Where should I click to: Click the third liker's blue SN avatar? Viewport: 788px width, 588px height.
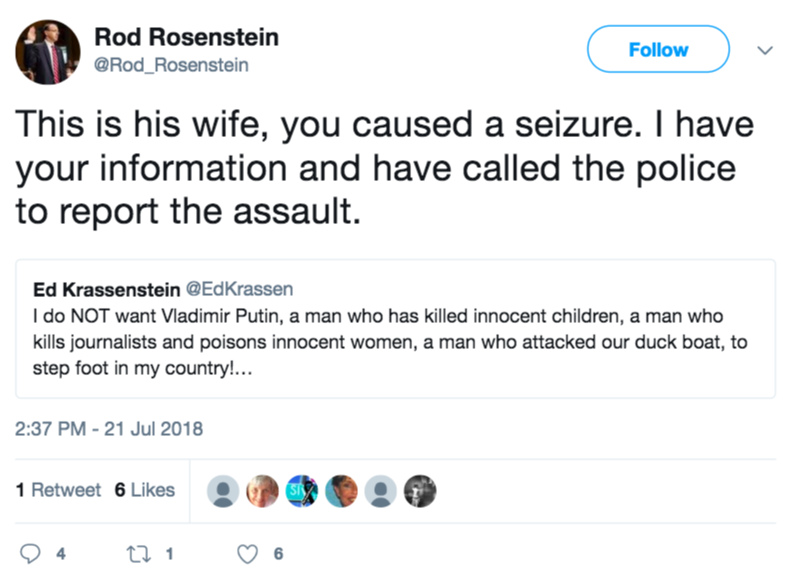(301, 490)
